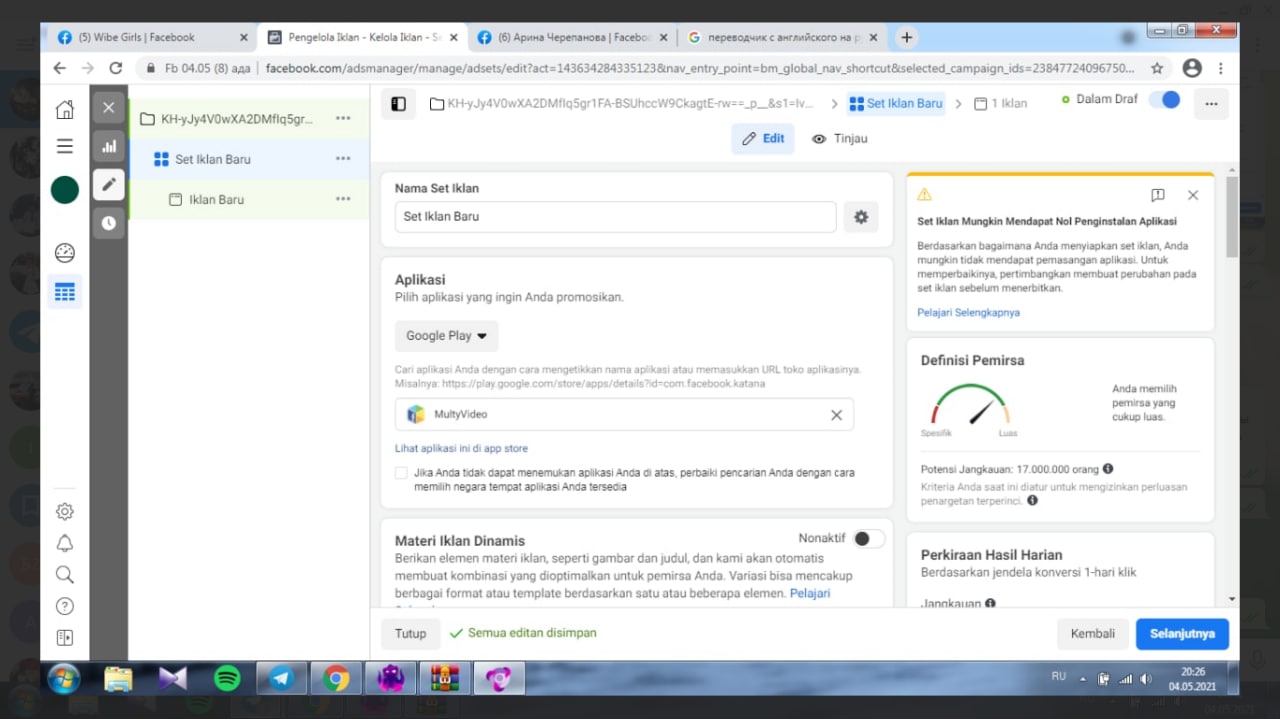Switch to the Wibe Girls Facebook browser tab
The image size is (1280, 719).
(x=152, y=37)
